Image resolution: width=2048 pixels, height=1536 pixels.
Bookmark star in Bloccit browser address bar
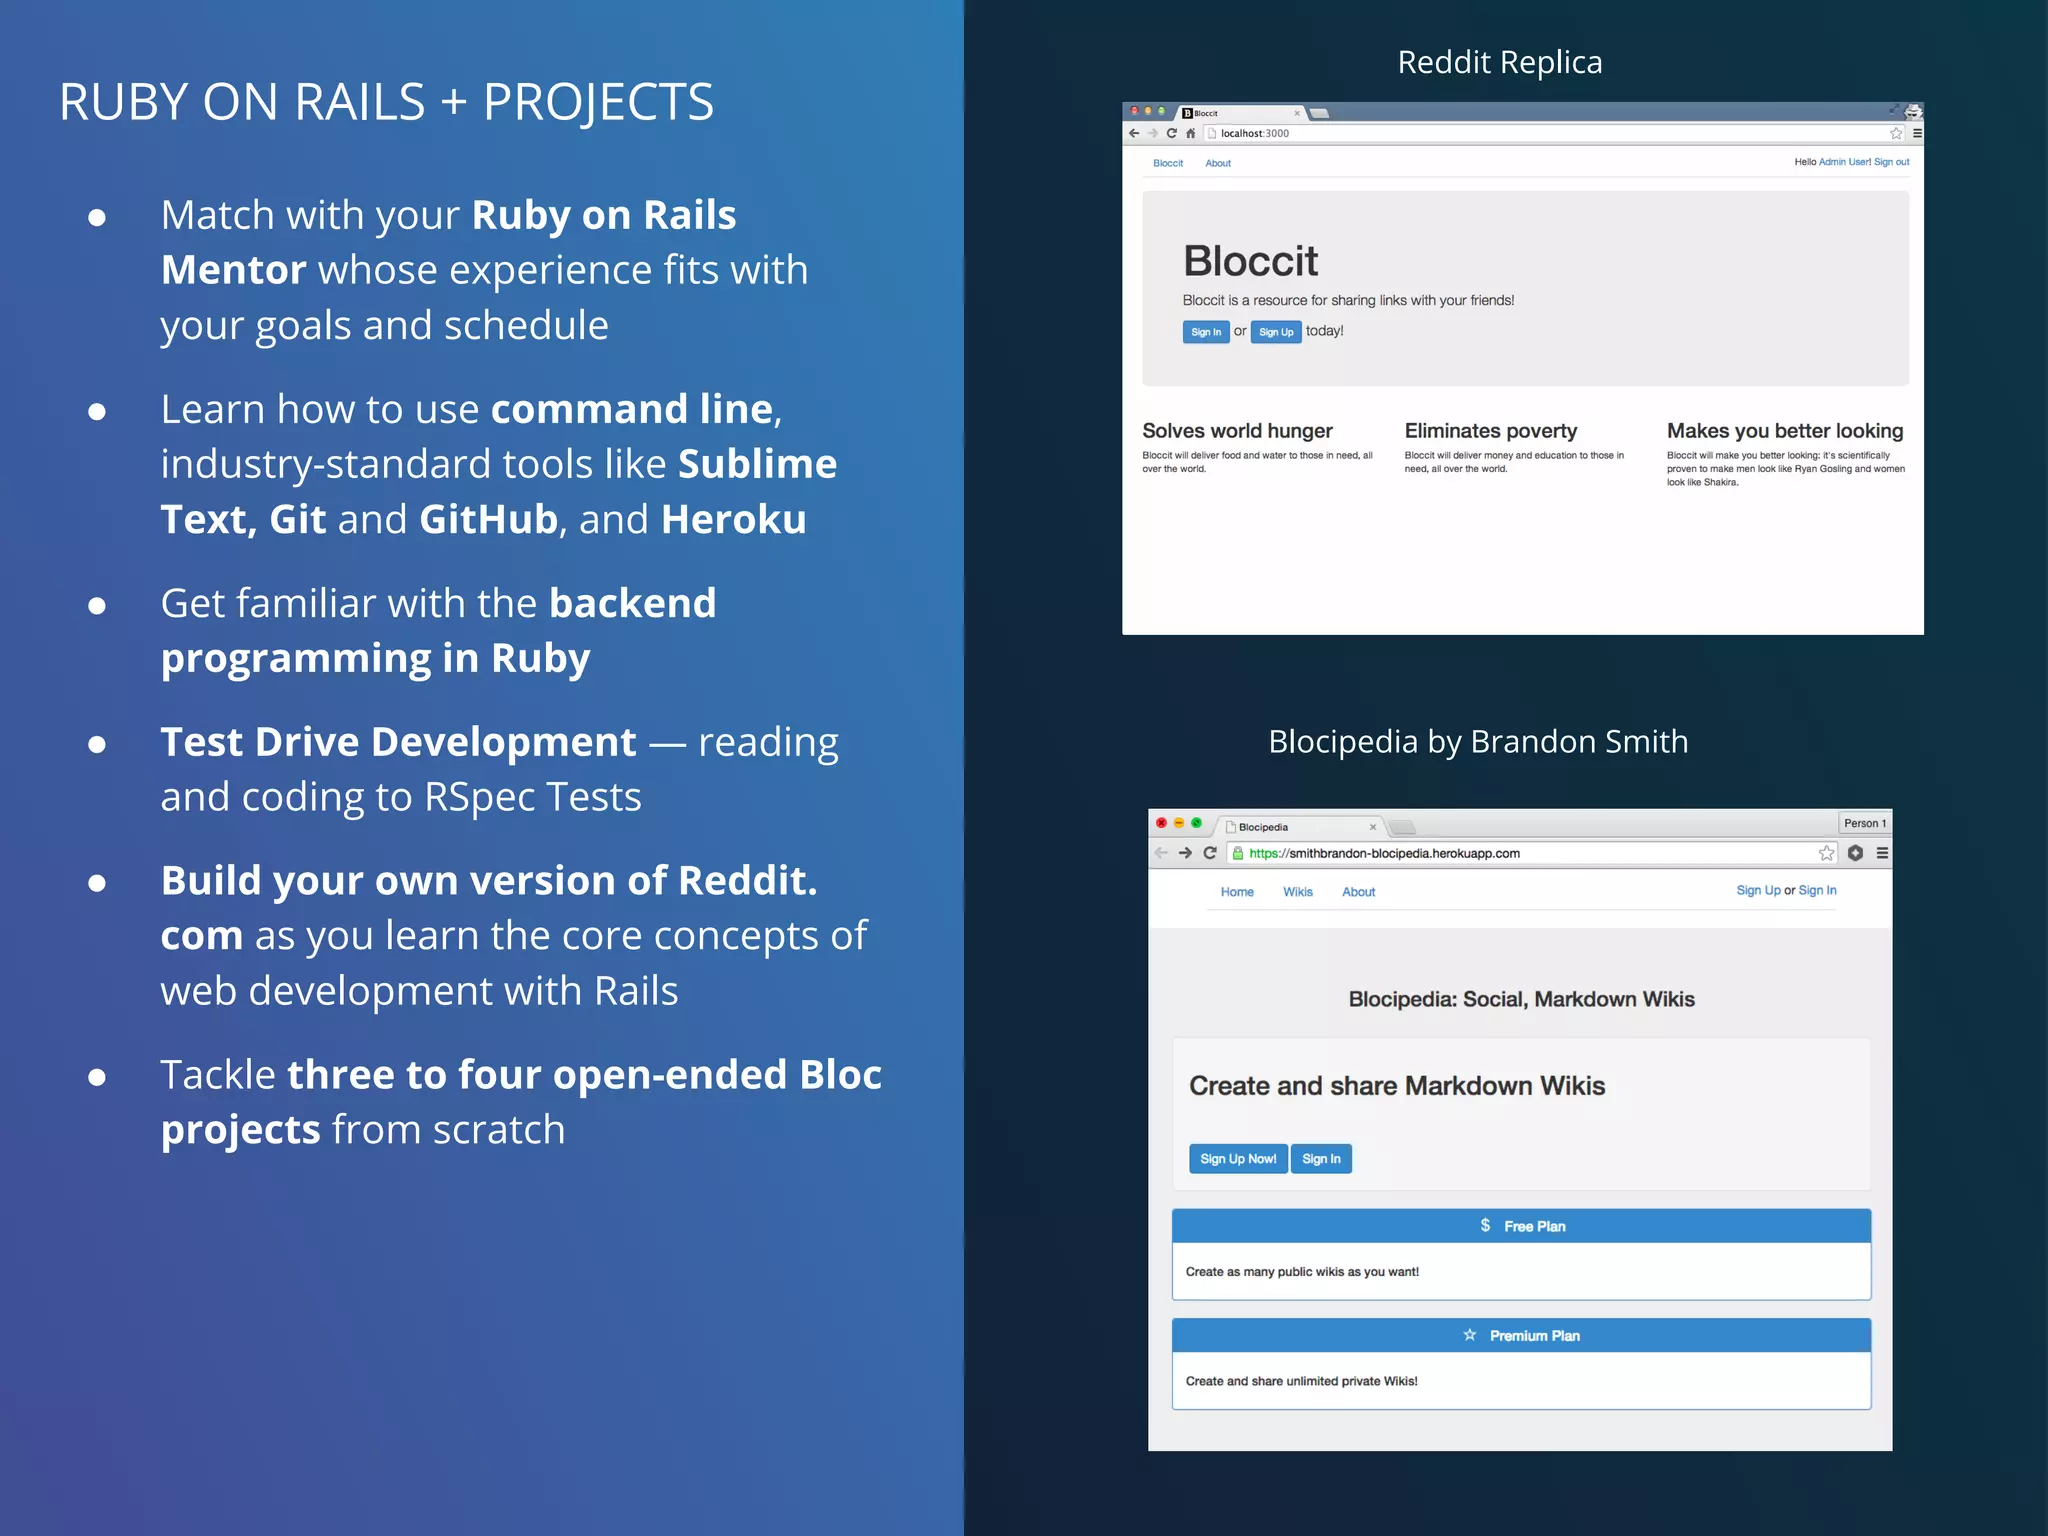pos(1896,133)
